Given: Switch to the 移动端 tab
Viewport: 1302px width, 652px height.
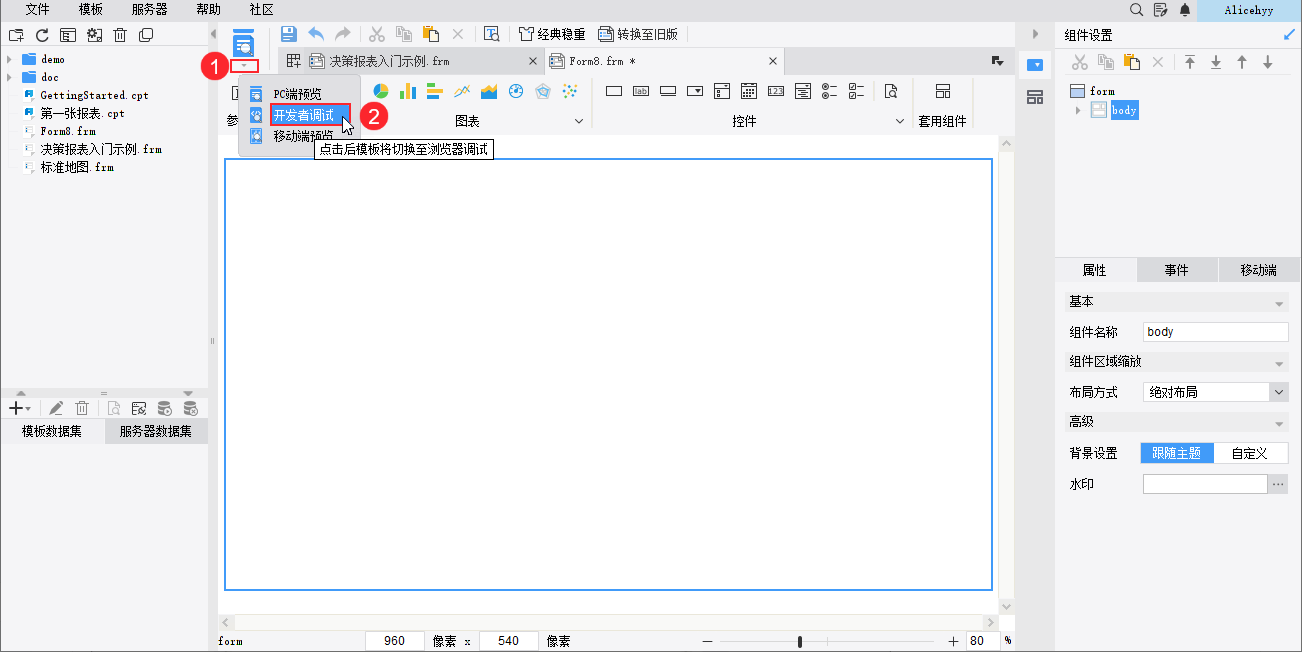Looking at the screenshot, I should 1258,270.
